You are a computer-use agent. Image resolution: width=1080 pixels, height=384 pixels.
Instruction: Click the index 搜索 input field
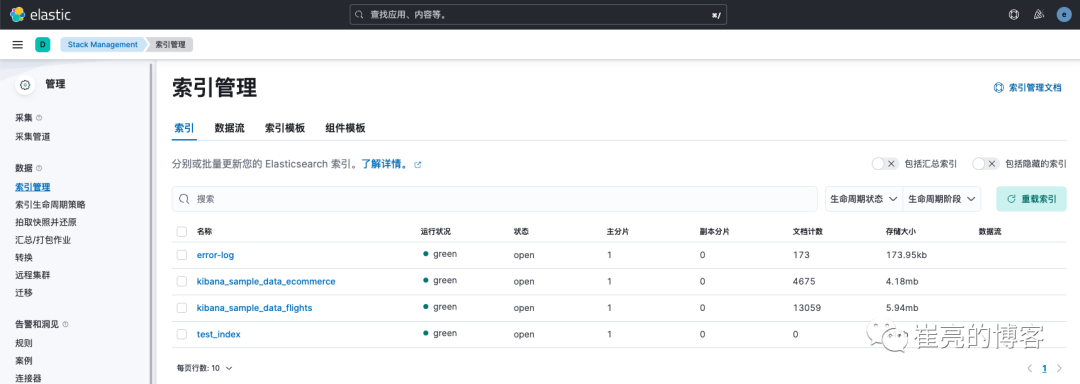495,198
